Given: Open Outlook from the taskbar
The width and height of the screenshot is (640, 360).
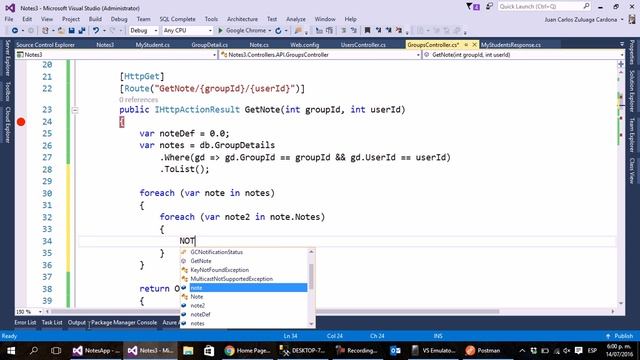Looking at the screenshot, I should (395, 351).
